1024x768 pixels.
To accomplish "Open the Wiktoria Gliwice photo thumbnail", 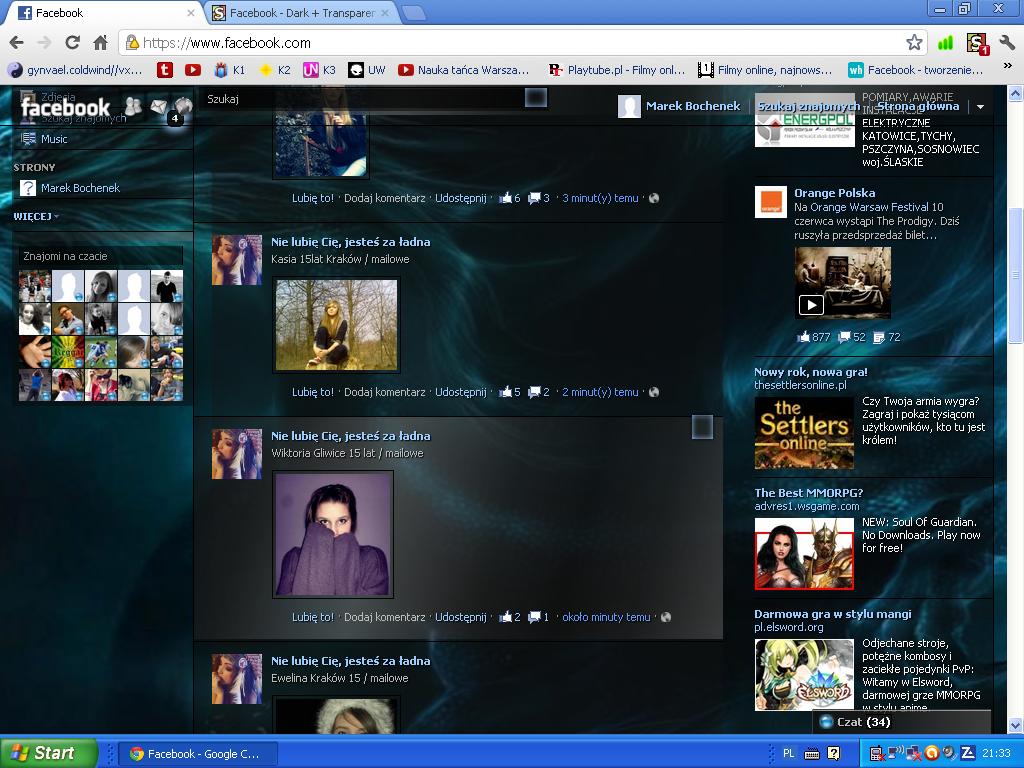I will [333, 534].
